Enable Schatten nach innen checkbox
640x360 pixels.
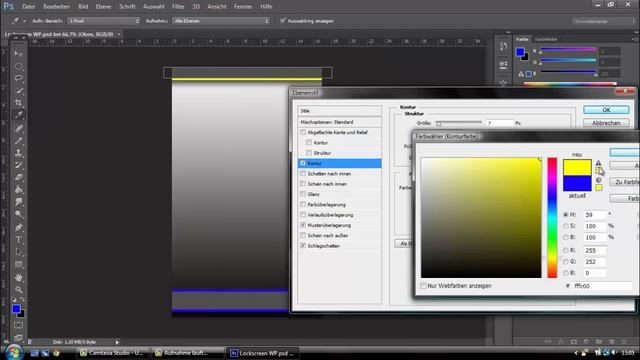(303, 173)
